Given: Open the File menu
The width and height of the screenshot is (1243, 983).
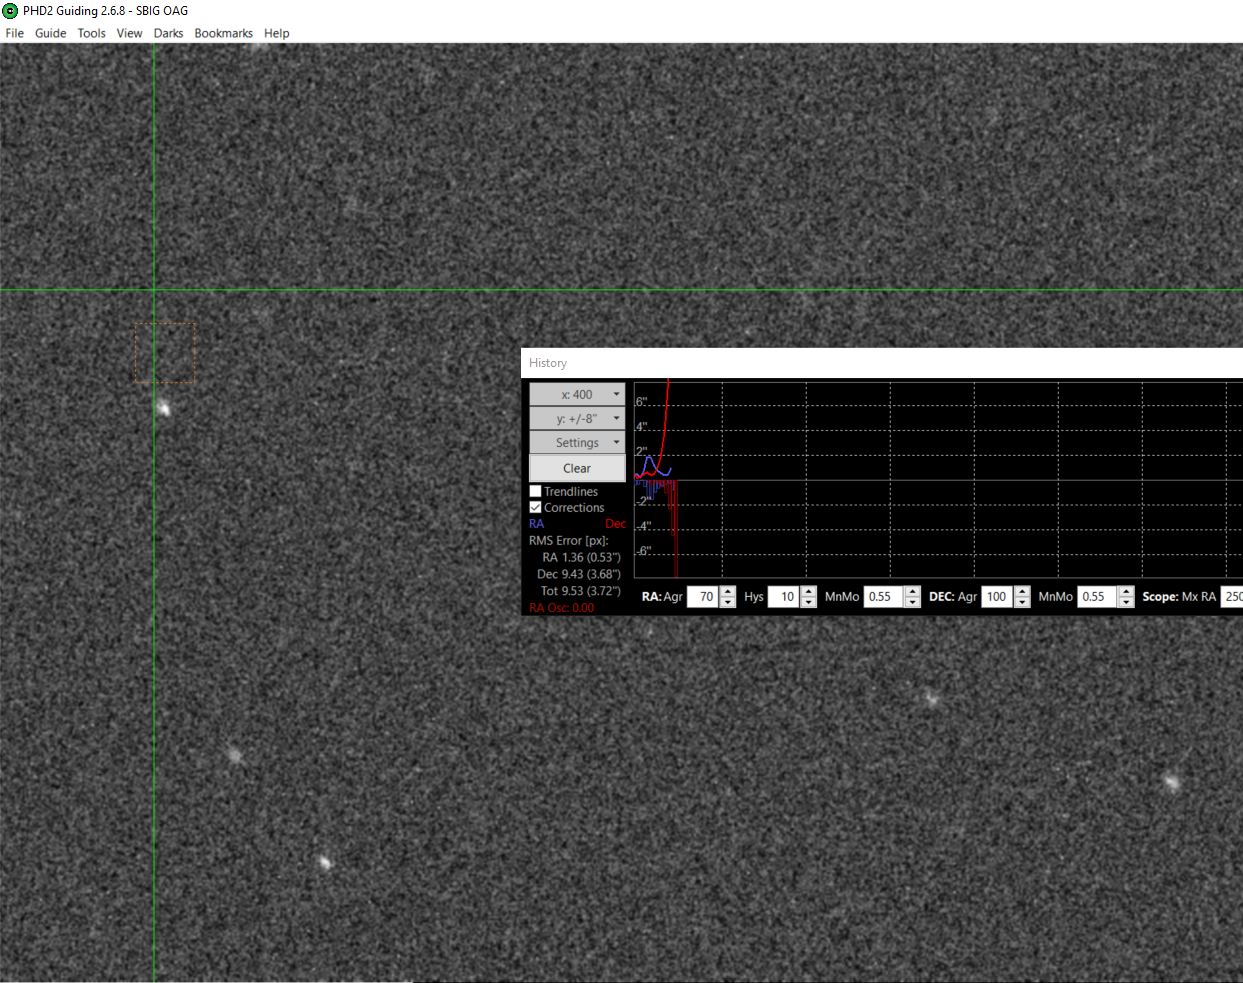Looking at the screenshot, I should point(15,33).
